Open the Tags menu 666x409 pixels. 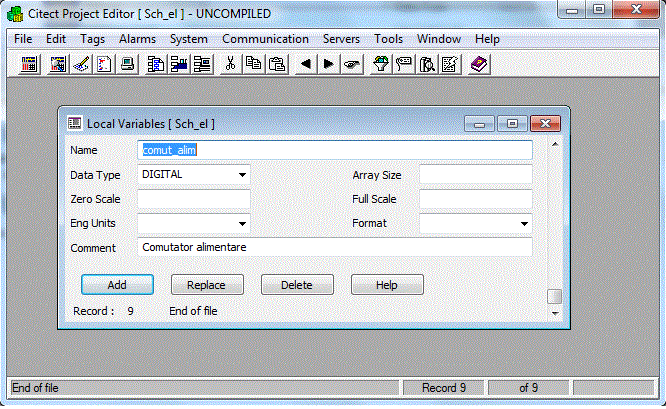tap(92, 39)
